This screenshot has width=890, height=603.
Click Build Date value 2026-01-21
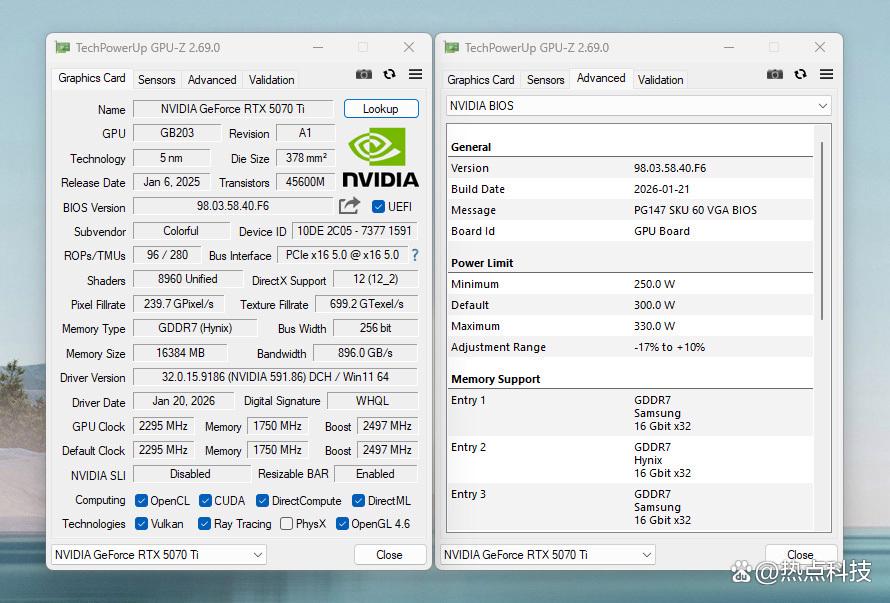click(661, 189)
